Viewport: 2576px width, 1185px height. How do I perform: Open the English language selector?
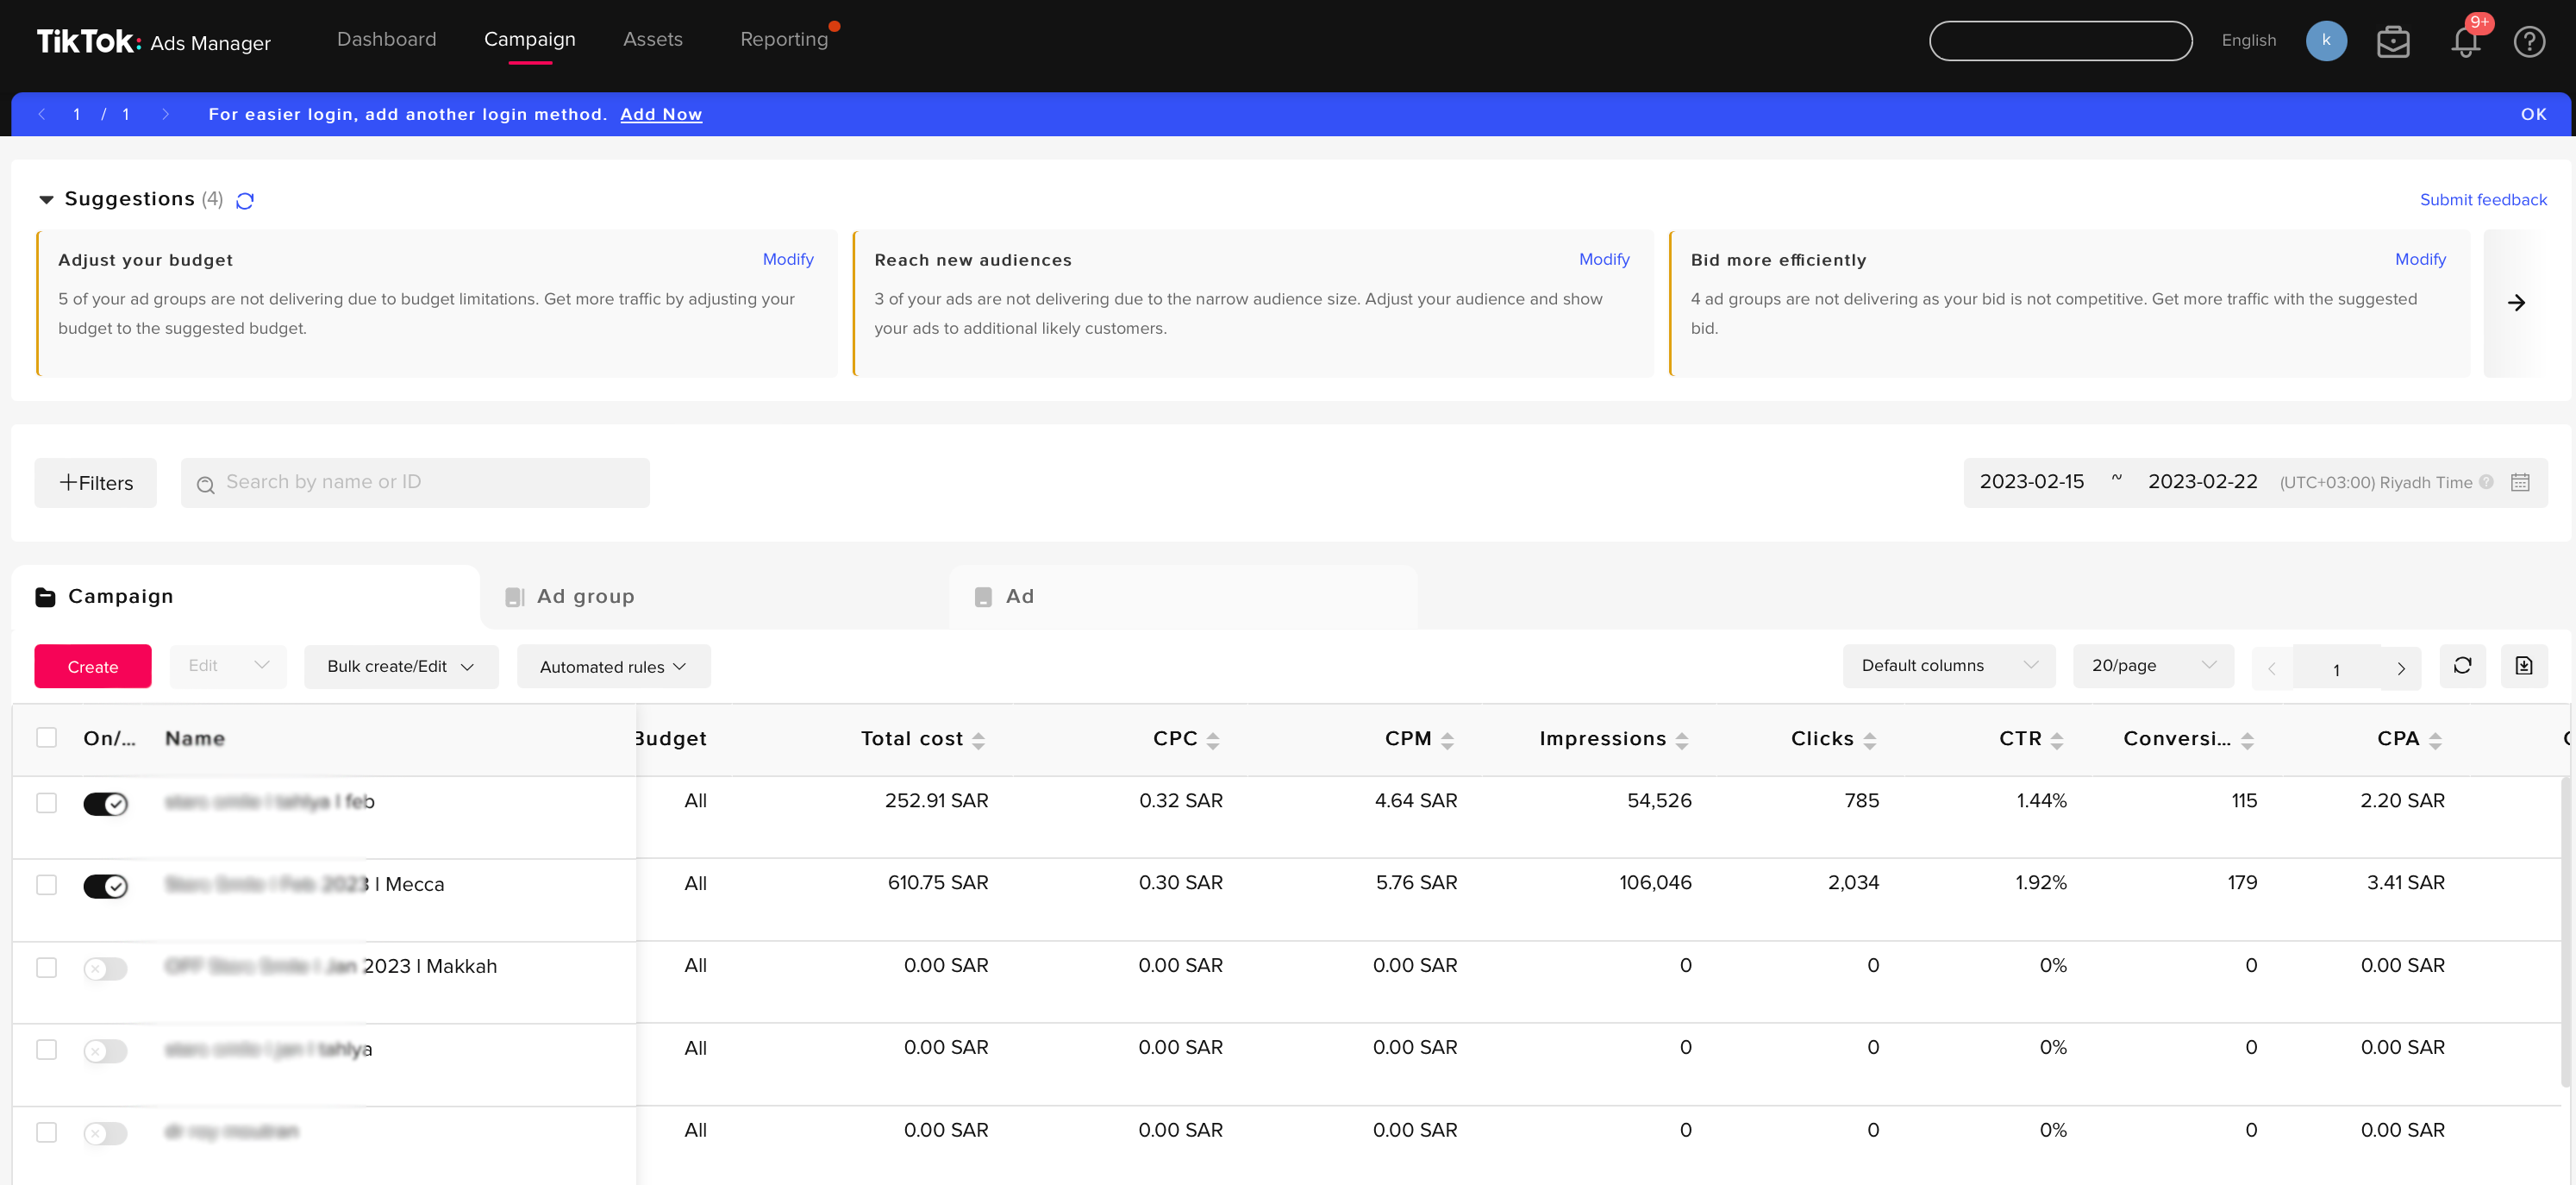[2248, 41]
